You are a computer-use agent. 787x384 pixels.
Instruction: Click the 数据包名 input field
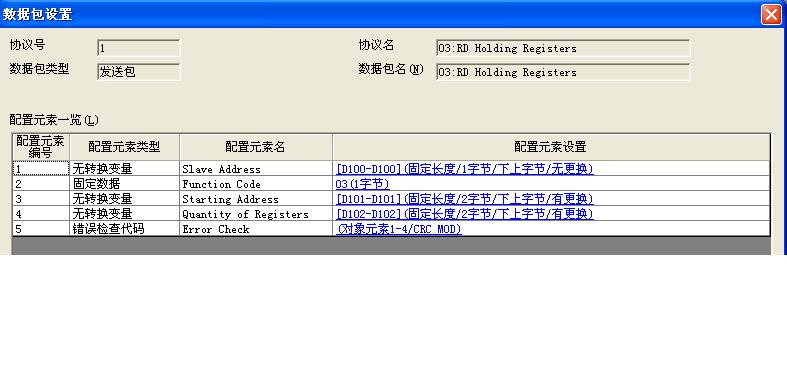tap(563, 72)
